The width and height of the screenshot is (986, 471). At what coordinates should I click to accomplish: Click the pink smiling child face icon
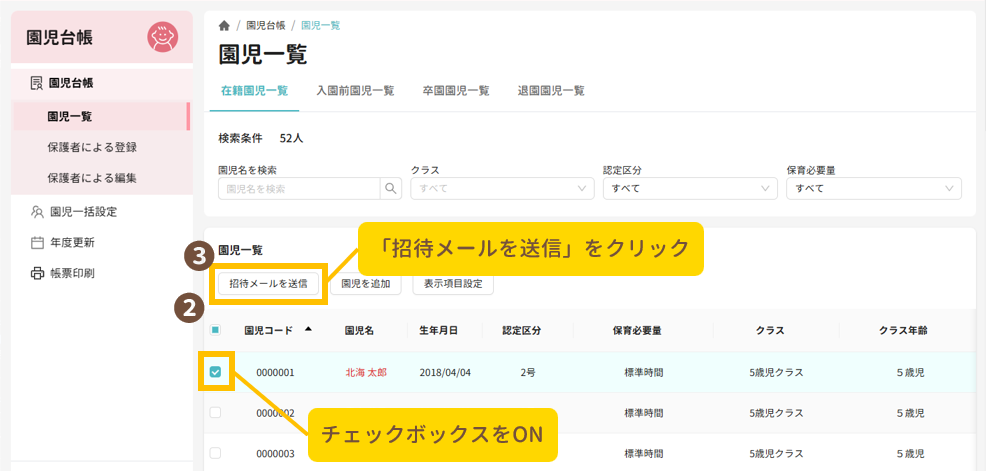coord(162,37)
